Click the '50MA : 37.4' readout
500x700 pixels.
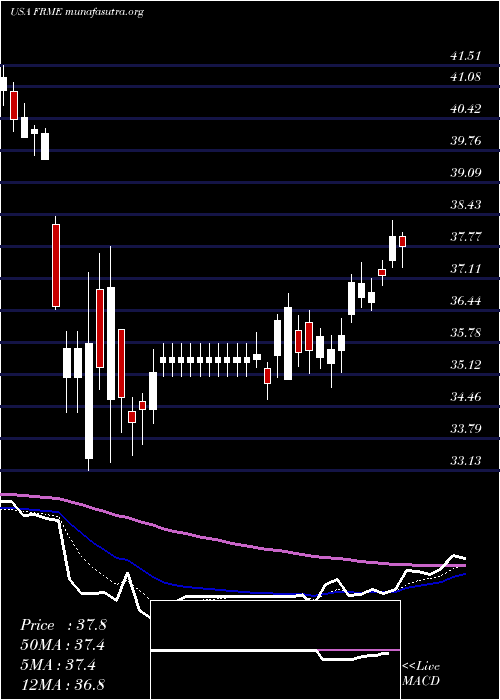point(63,645)
